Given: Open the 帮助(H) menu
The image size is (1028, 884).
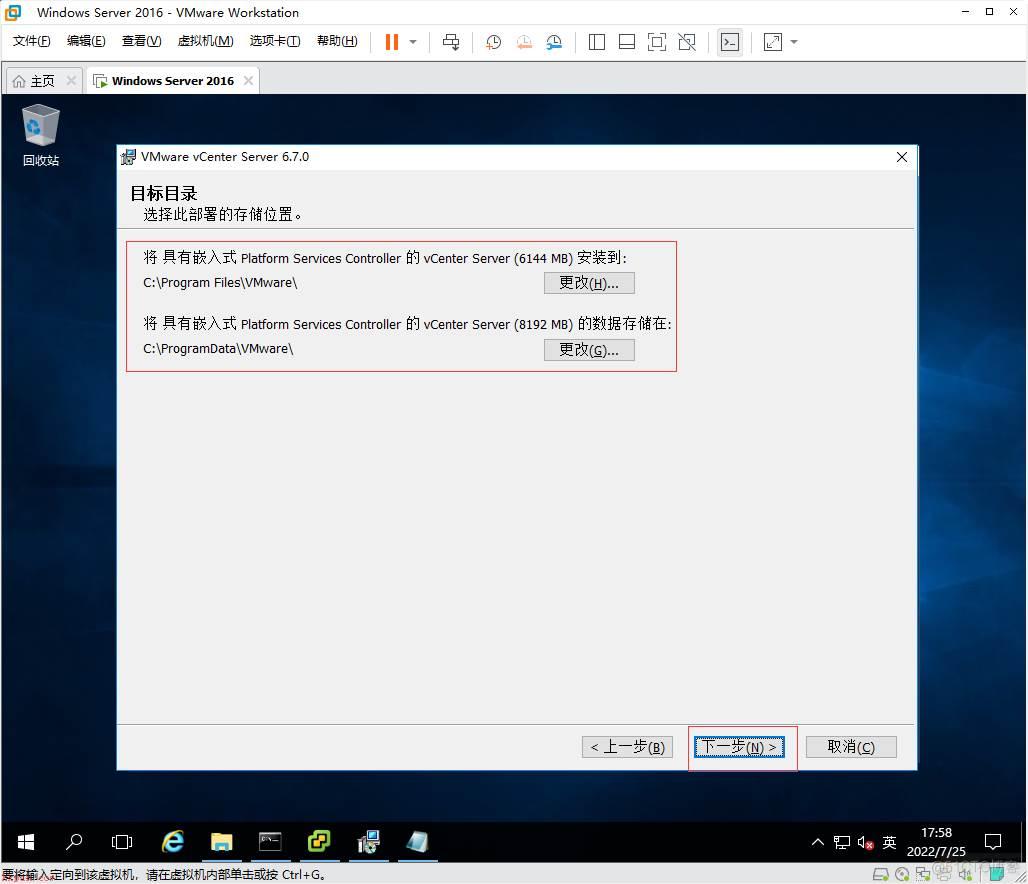Looking at the screenshot, I should pyautogui.click(x=337, y=41).
